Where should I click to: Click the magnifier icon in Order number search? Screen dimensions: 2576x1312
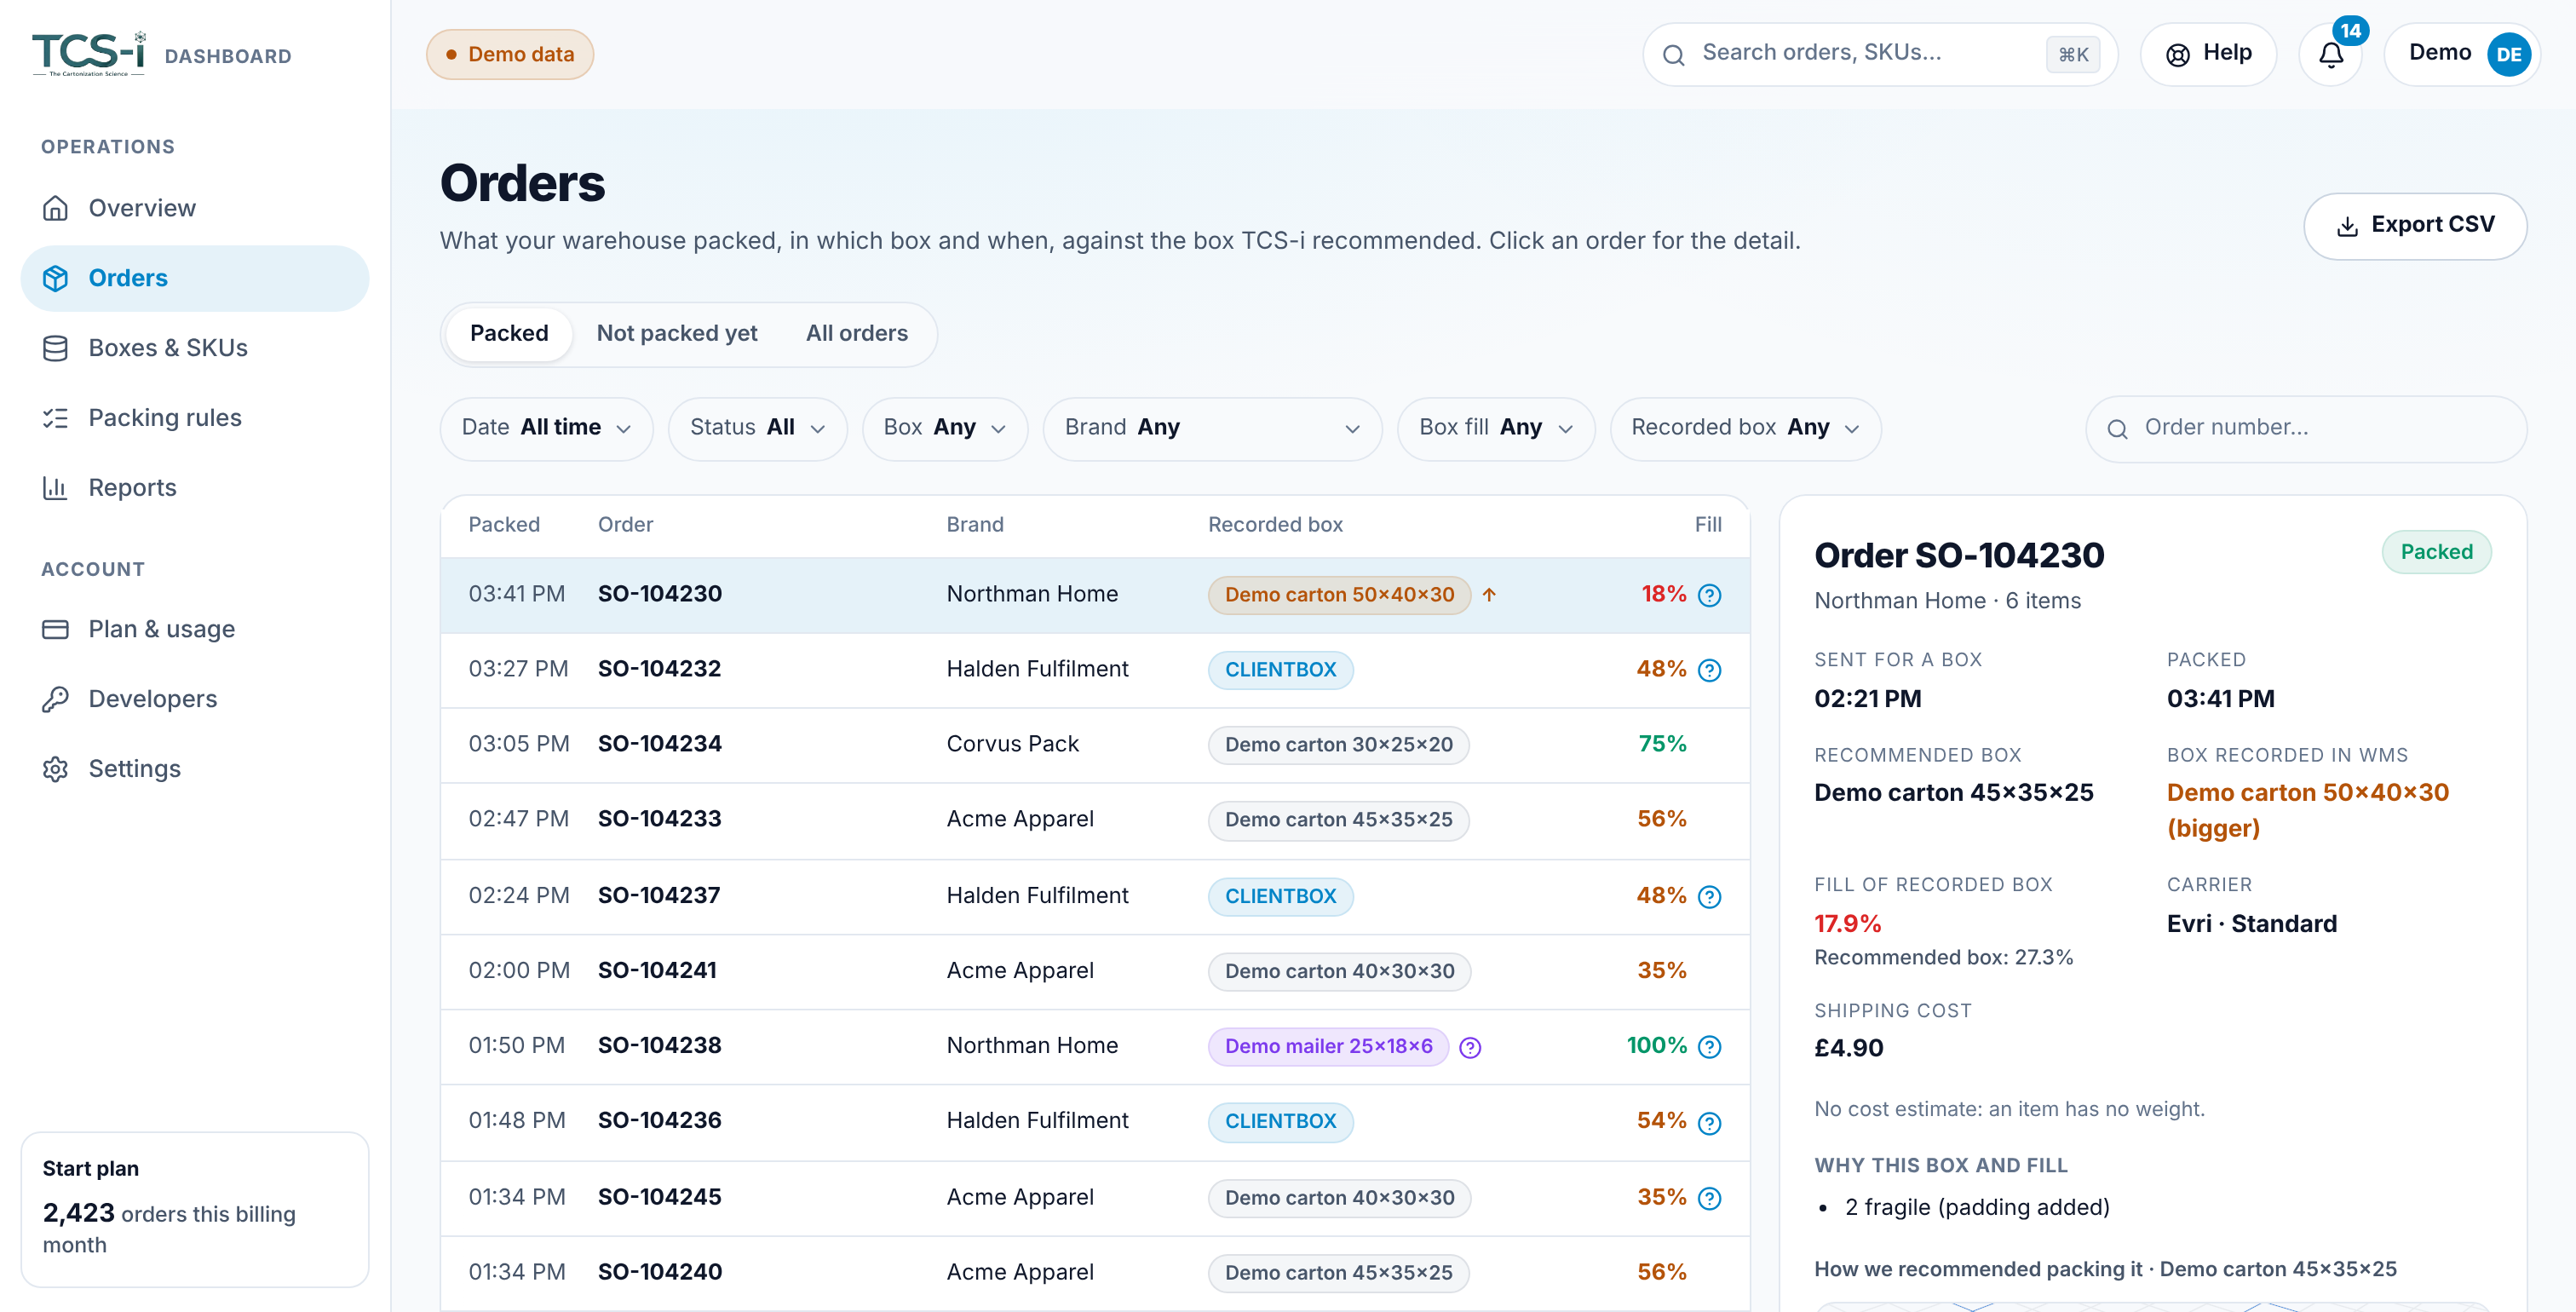(x=2116, y=429)
